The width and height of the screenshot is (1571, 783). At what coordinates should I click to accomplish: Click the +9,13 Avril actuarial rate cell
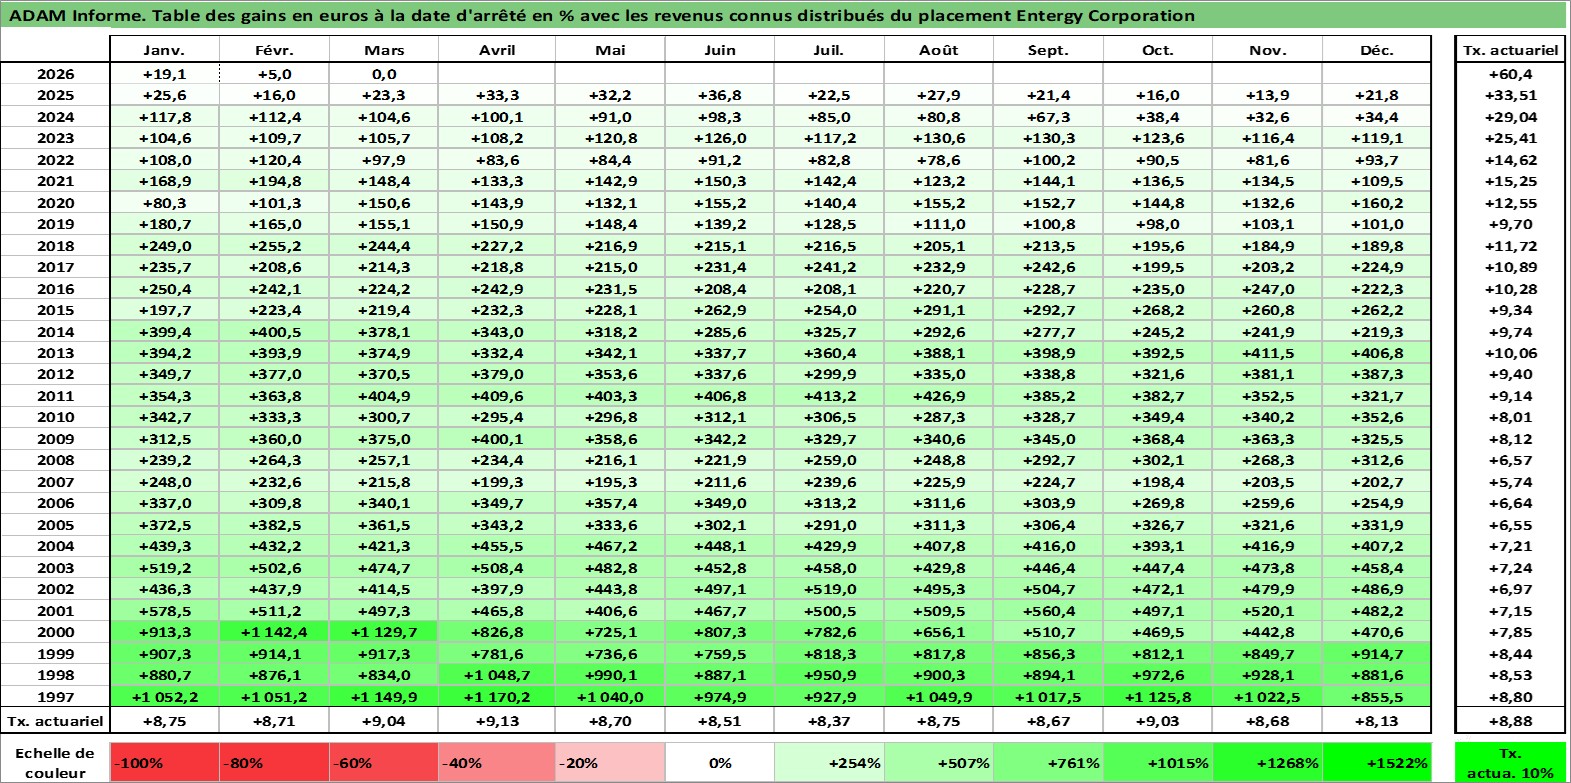pyautogui.click(x=497, y=720)
